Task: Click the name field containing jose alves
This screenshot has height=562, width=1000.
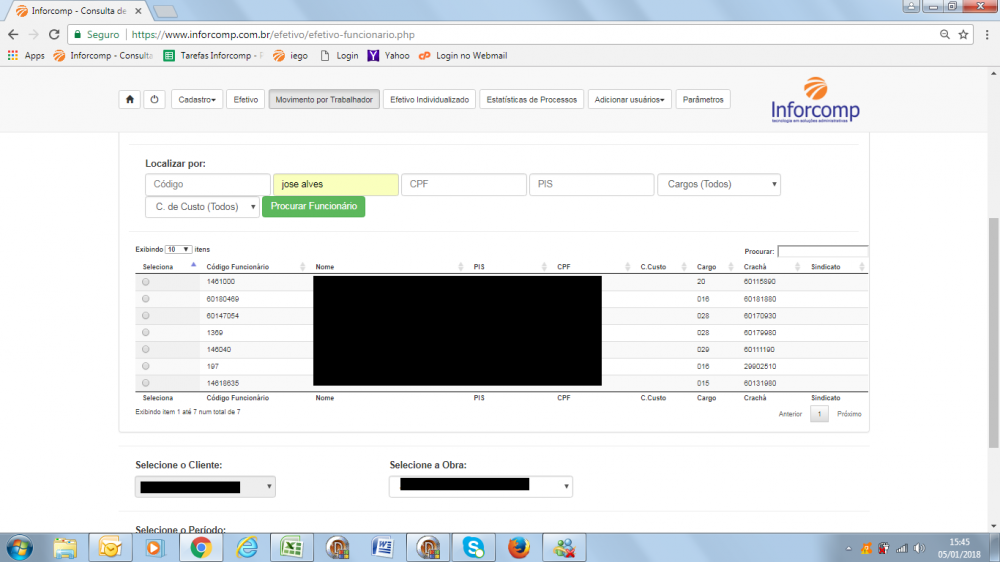Action: [335, 184]
